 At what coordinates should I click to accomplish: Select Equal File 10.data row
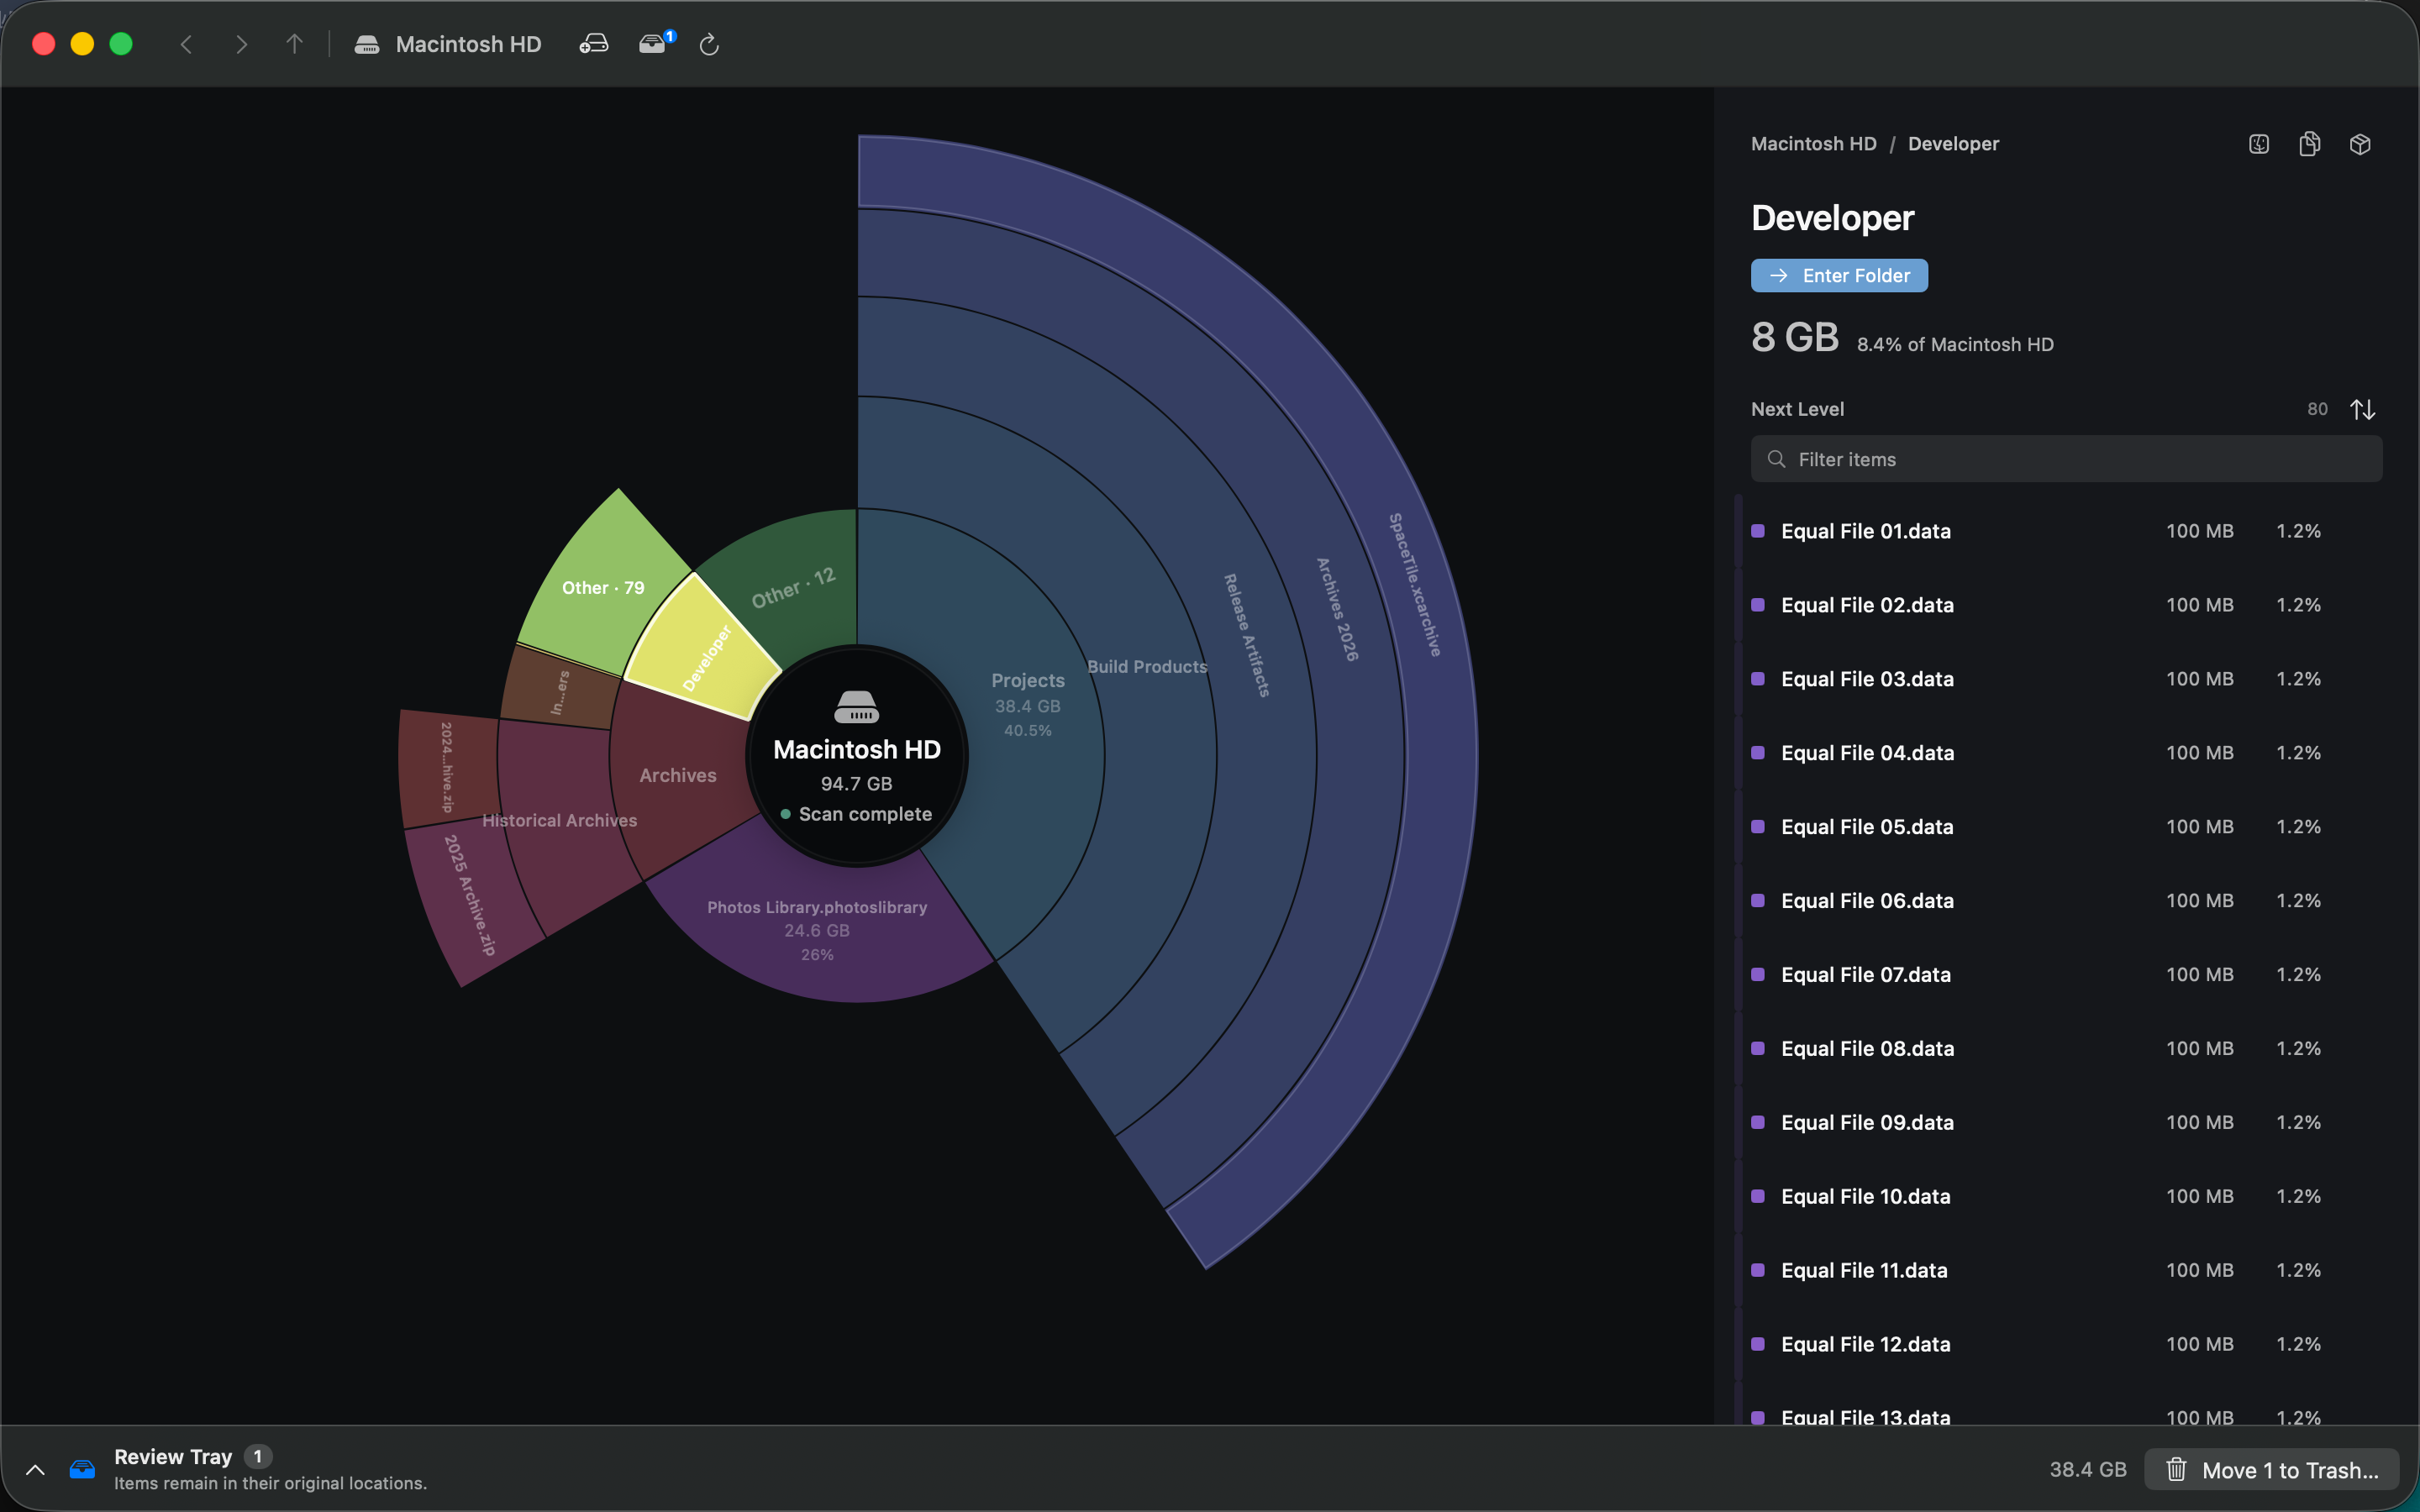pos(2066,1197)
